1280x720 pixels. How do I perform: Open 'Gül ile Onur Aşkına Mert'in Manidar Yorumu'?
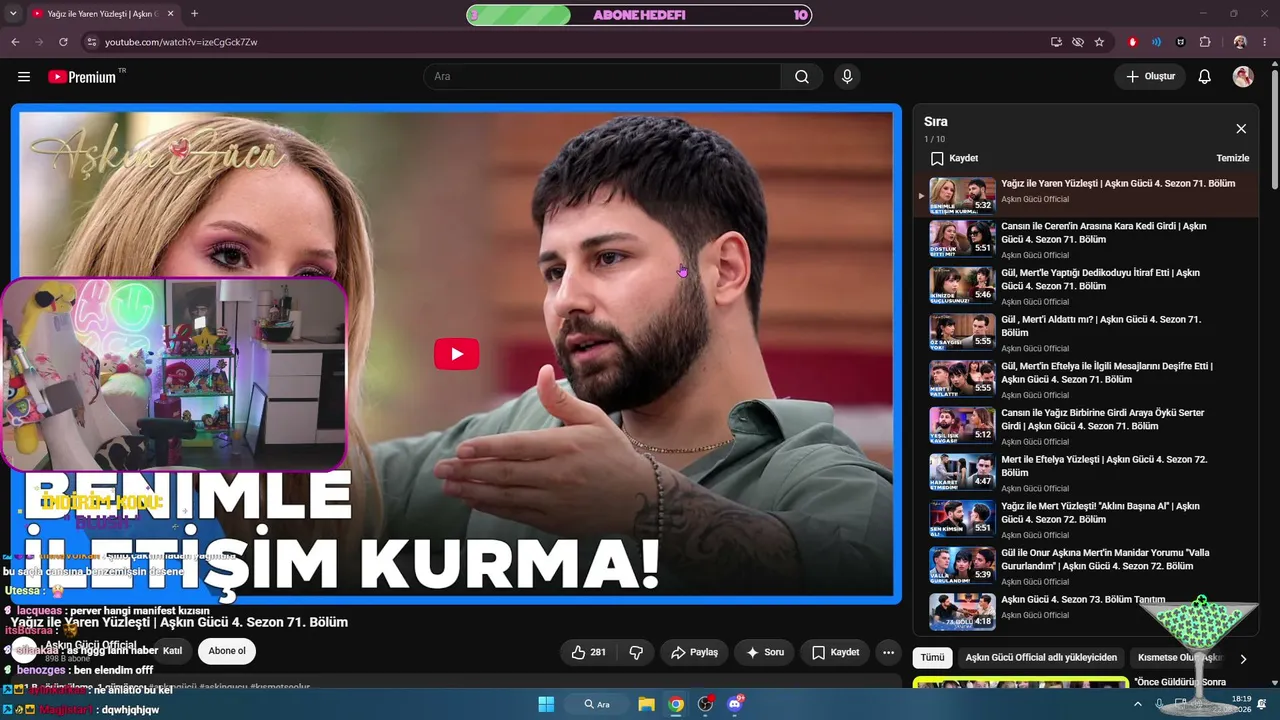click(x=1105, y=559)
